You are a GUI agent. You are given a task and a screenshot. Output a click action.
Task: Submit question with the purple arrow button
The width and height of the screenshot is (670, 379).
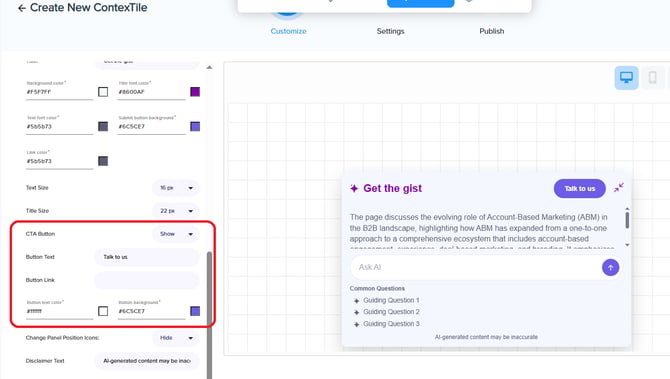611,267
